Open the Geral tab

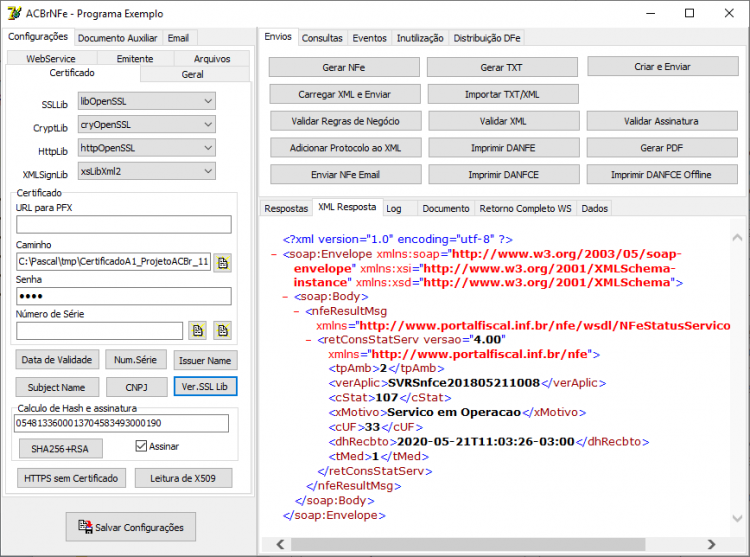coord(192,74)
